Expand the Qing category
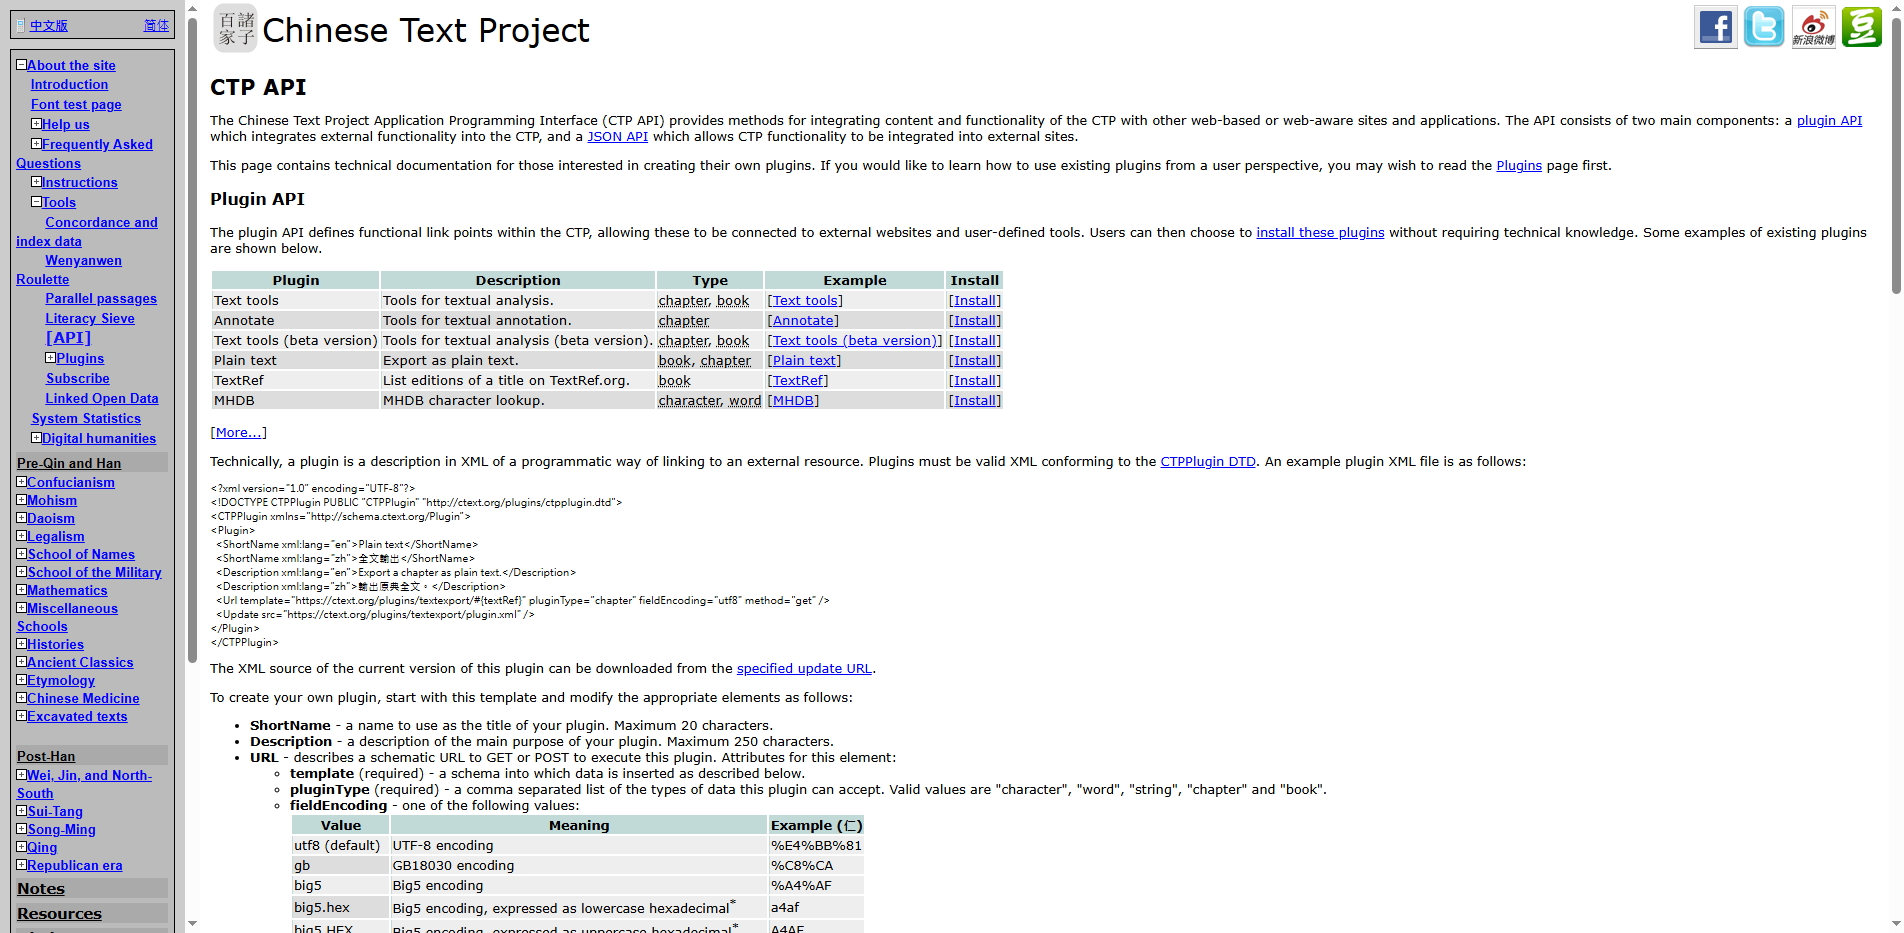Viewport: 1904px width, 933px height. pyautogui.click(x=22, y=847)
